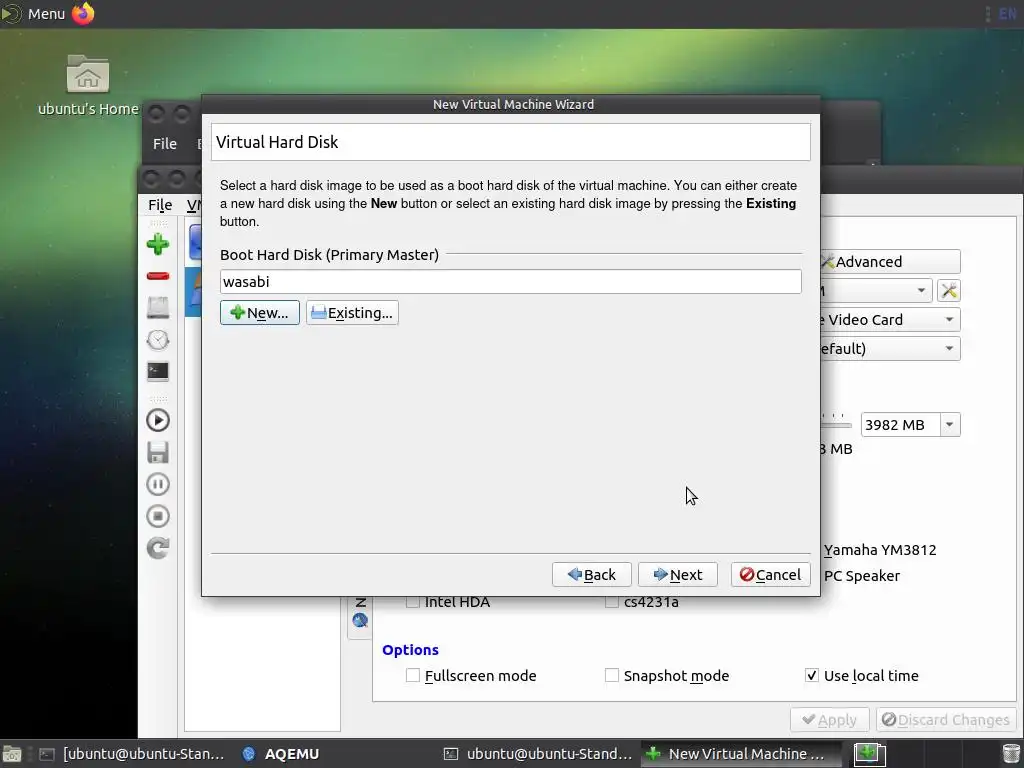Image resolution: width=1024 pixels, height=768 pixels.
Task: Click the wrench tool icon beside the machine dropdown
Action: pos(949,290)
